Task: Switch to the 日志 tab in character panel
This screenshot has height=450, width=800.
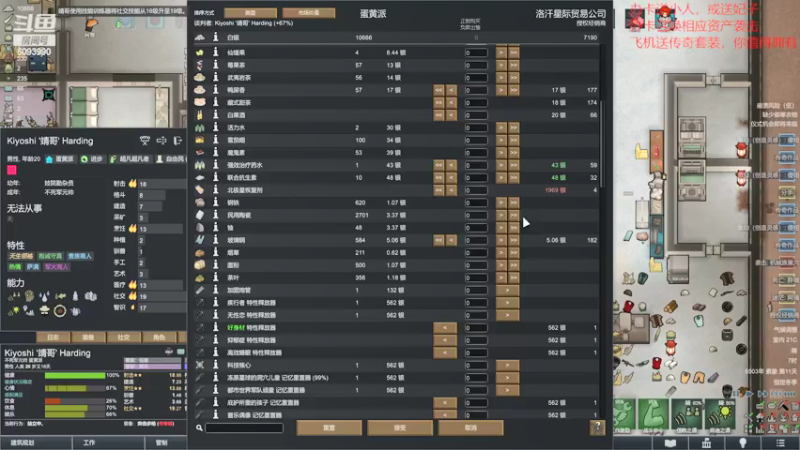Action: pyautogui.click(x=53, y=337)
